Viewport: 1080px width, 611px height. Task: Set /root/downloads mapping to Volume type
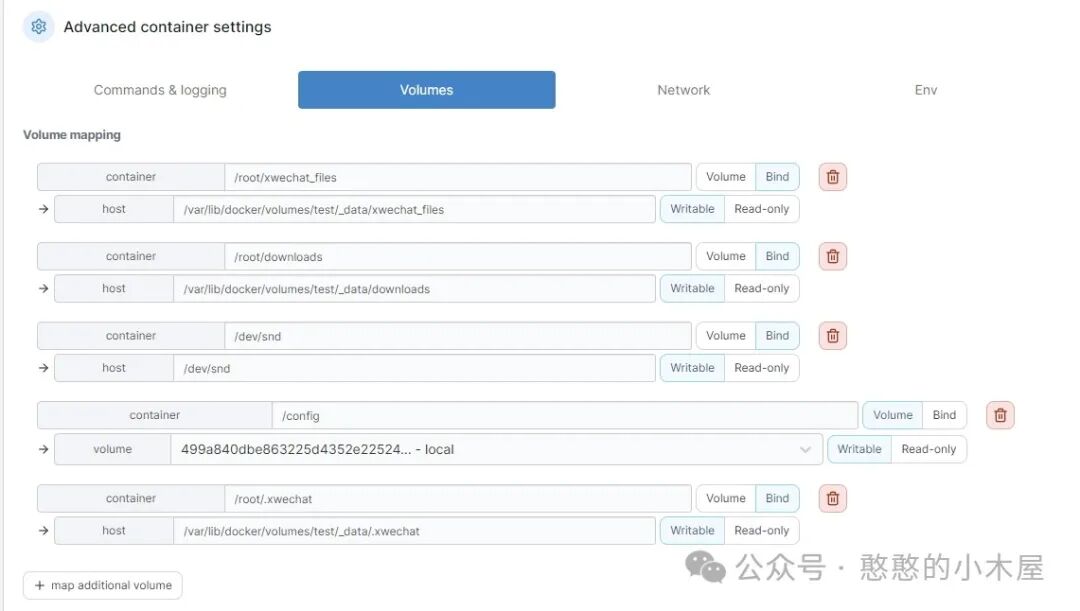[725, 256]
